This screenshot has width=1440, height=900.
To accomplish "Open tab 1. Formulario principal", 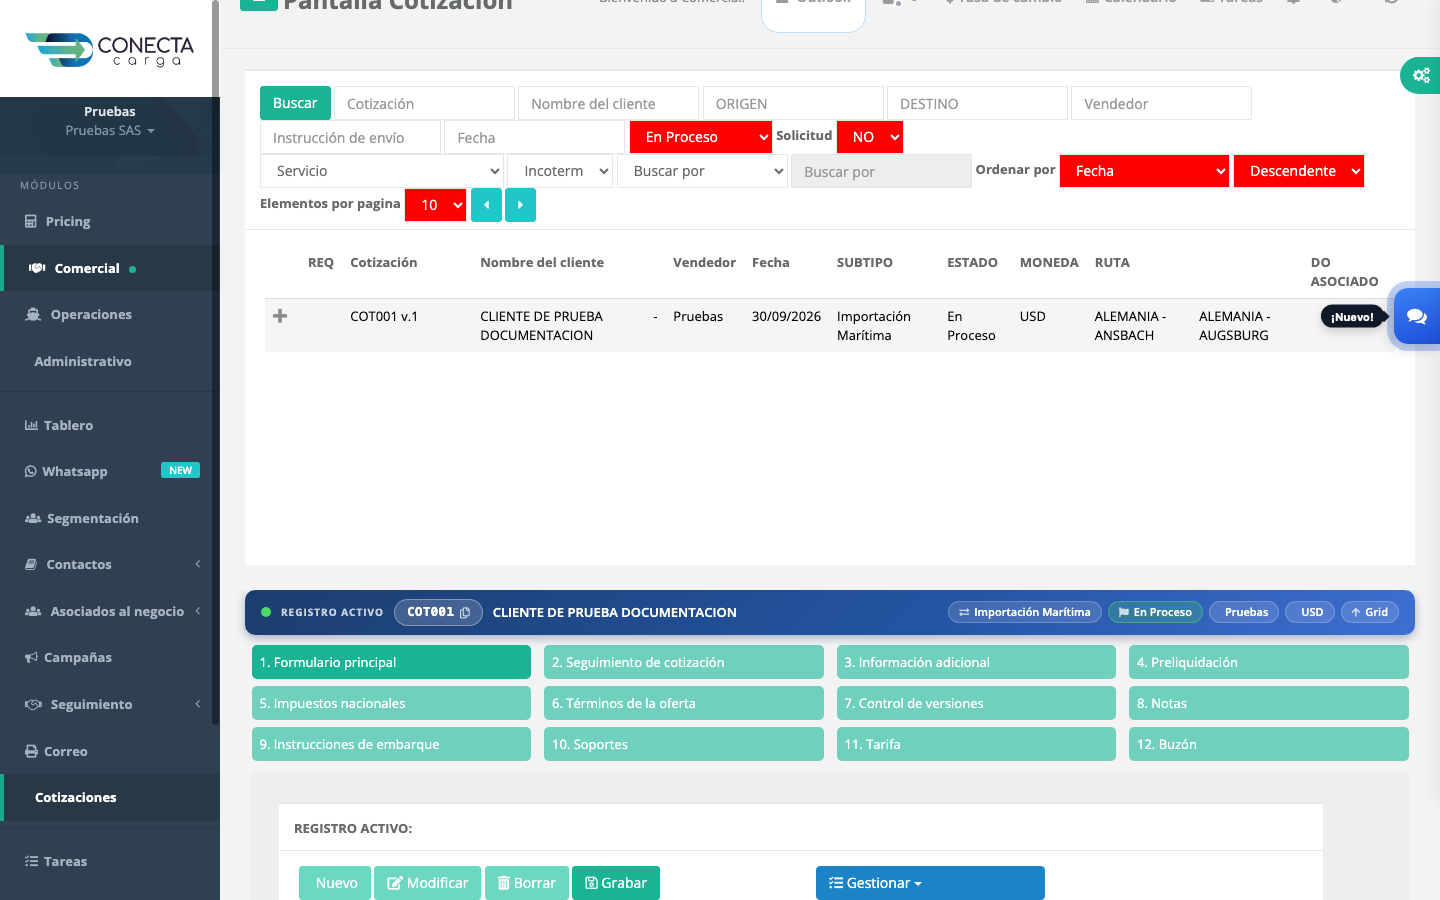I will [391, 662].
